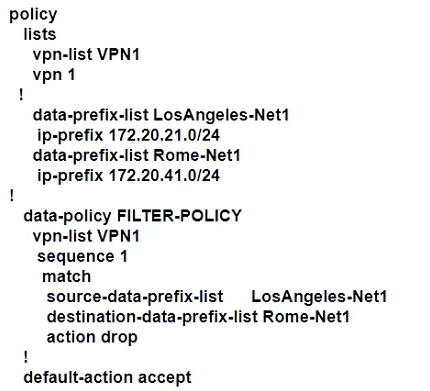Screen dimensions: 430x391
Task: Click the "lists" keyword line
Action: tap(40, 34)
